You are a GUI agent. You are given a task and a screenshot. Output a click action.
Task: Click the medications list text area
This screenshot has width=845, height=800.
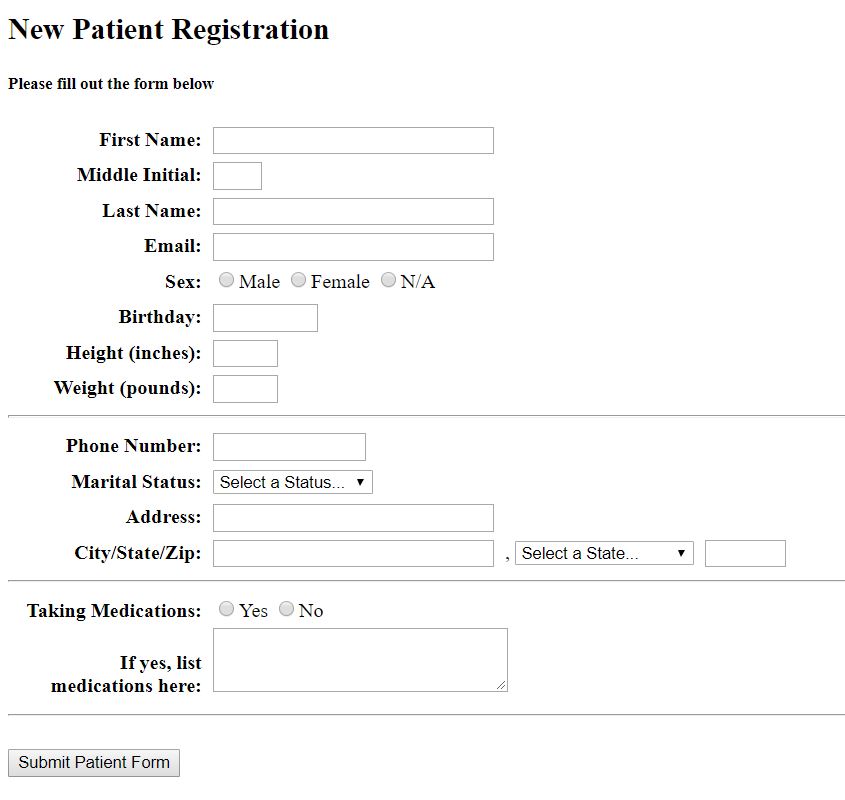(x=361, y=660)
